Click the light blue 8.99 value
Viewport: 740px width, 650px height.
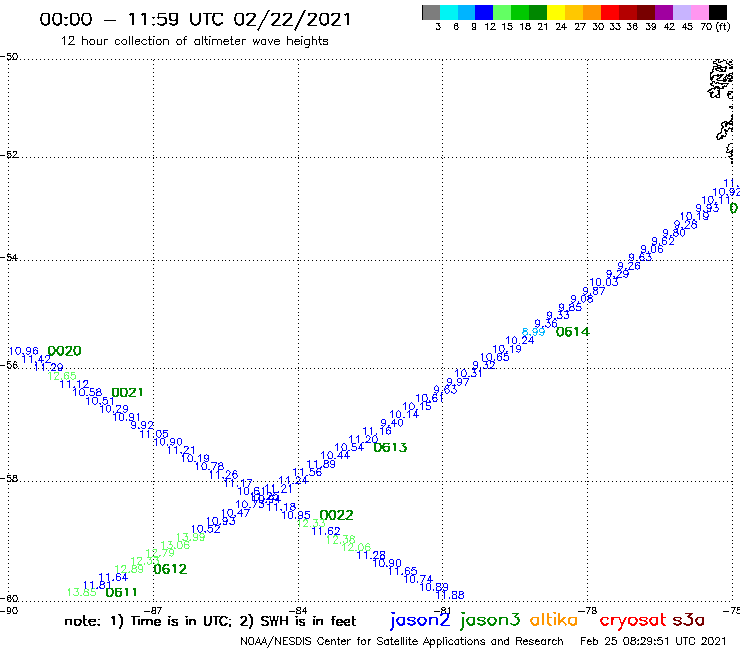click(x=534, y=332)
